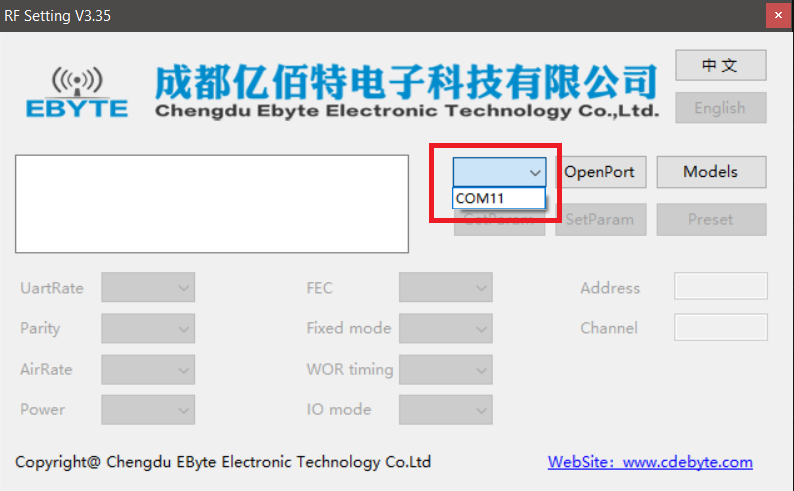Open the Fixed mode dropdown
The height and width of the screenshot is (491, 794).
tap(446, 328)
